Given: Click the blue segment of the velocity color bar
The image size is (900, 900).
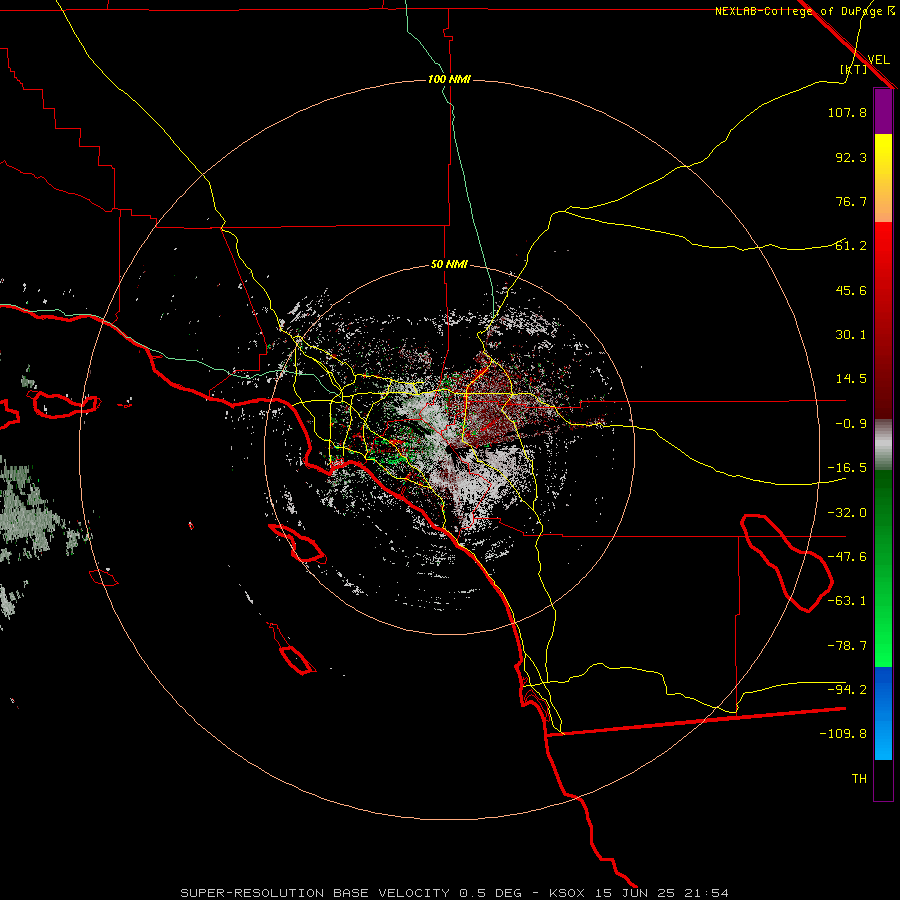Looking at the screenshot, I should [x=883, y=713].
